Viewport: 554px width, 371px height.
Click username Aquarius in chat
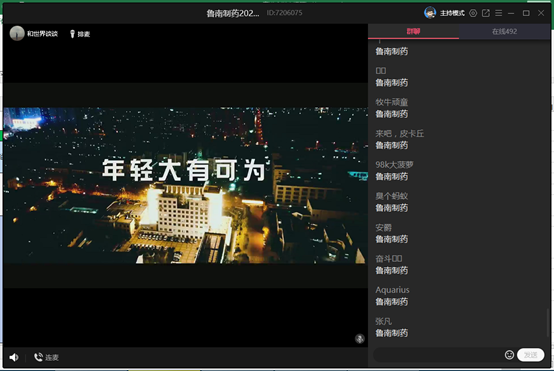tap(392, 290)
